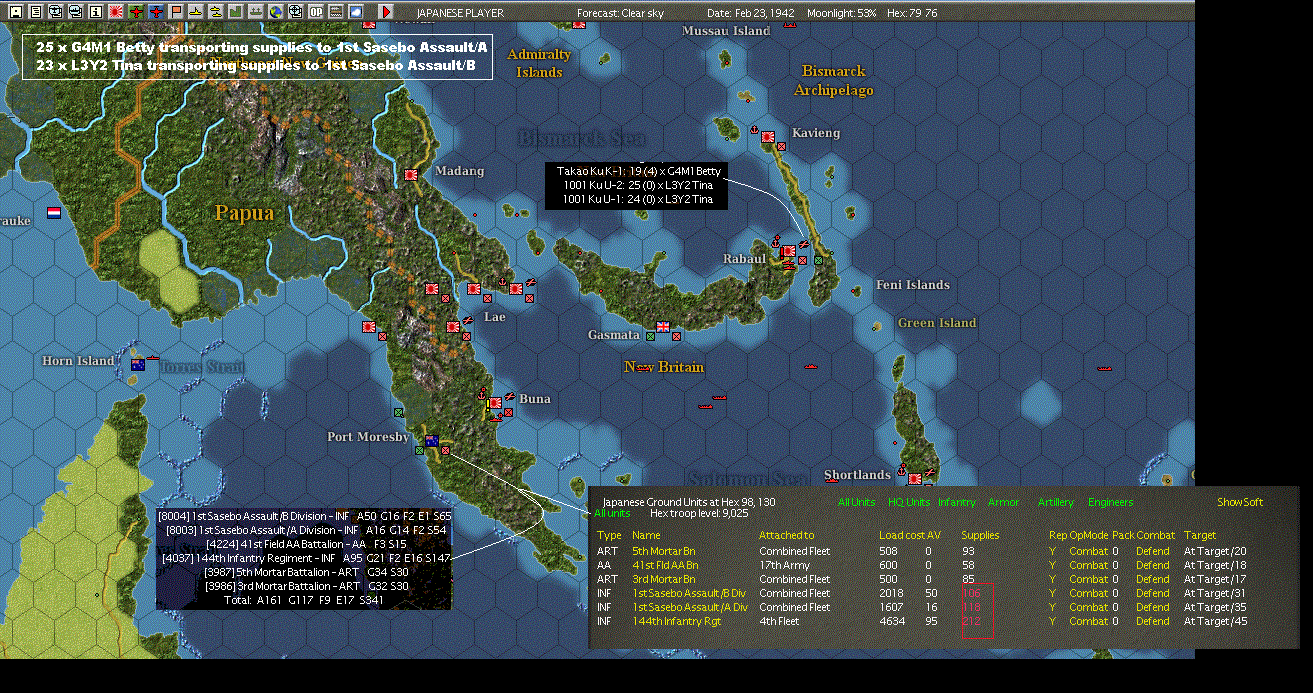Click the double yellow ships toolbar icon

pyautogui.click(x=216, y=12)
